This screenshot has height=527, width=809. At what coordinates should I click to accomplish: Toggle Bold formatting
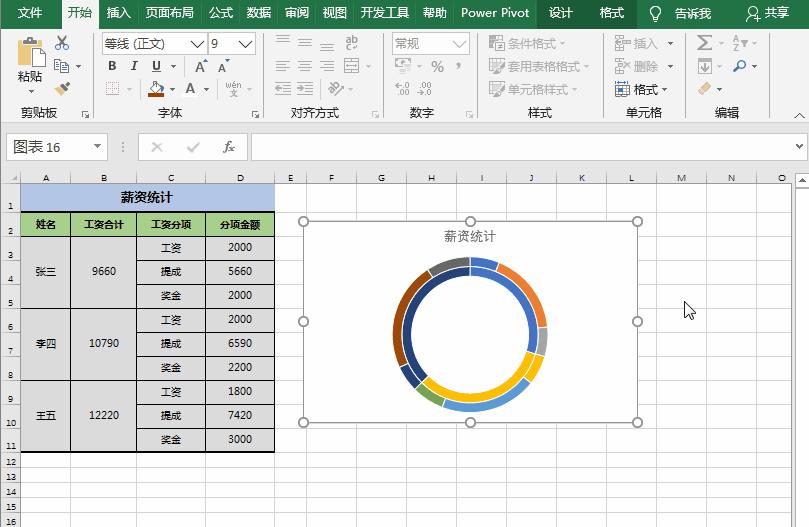point(112,66)
